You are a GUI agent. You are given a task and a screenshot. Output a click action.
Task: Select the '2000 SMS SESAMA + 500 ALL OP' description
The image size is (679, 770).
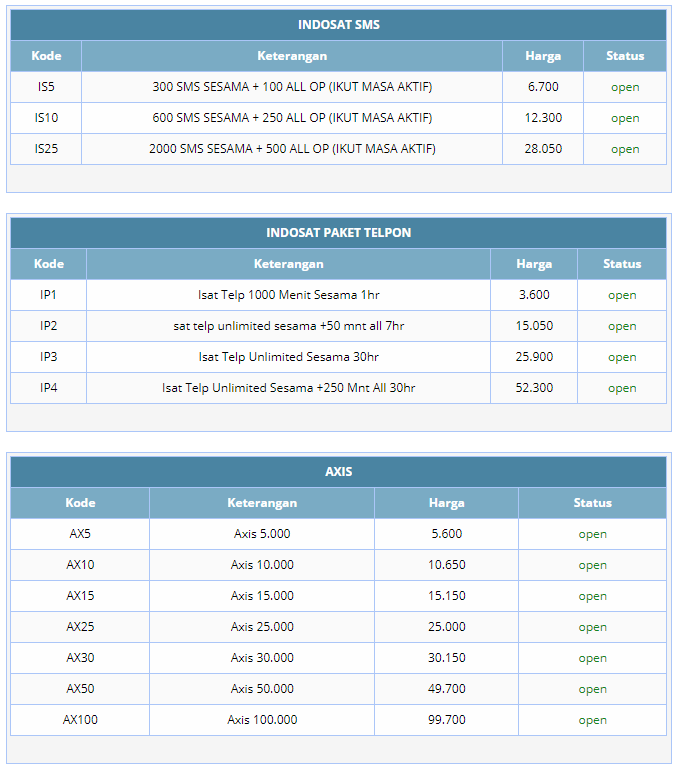pos(292,149)
